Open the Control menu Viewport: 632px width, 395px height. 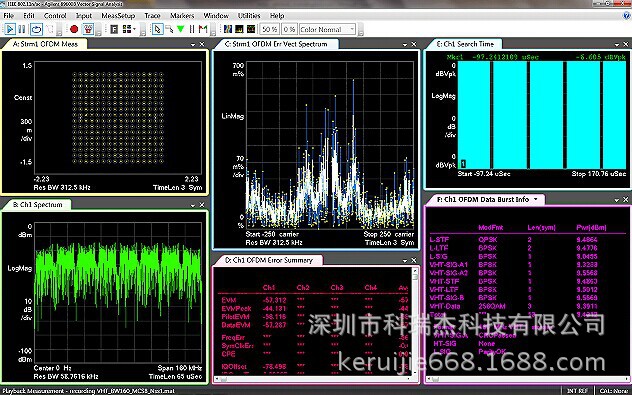tap(55, 15)
